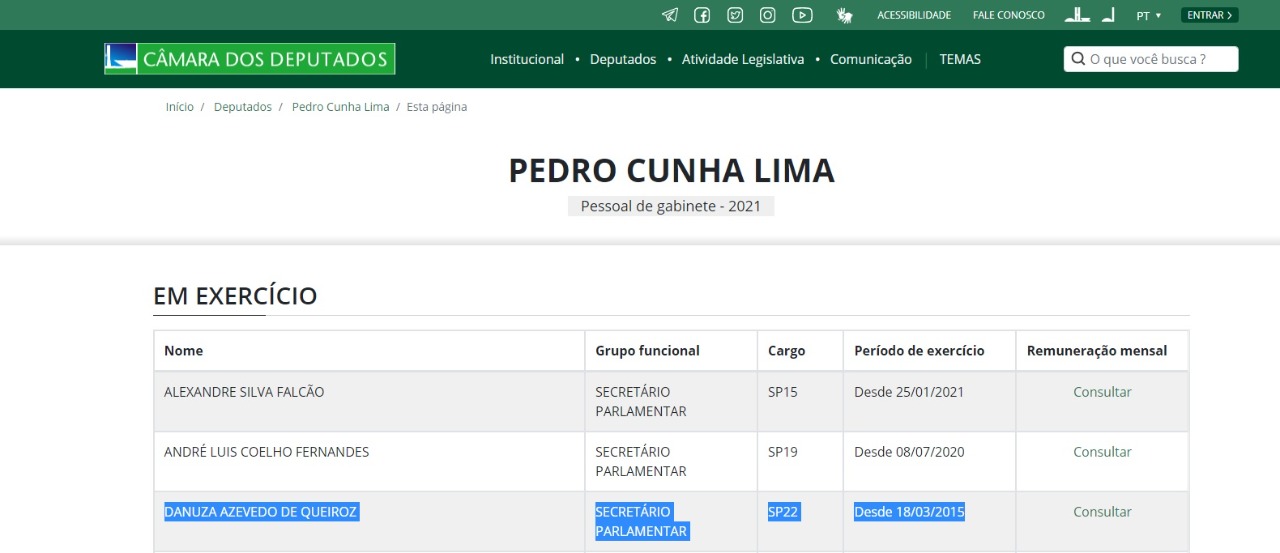Open the Instagram icon
This screenshot has height=553, width=1280.
tap(768, 15)
